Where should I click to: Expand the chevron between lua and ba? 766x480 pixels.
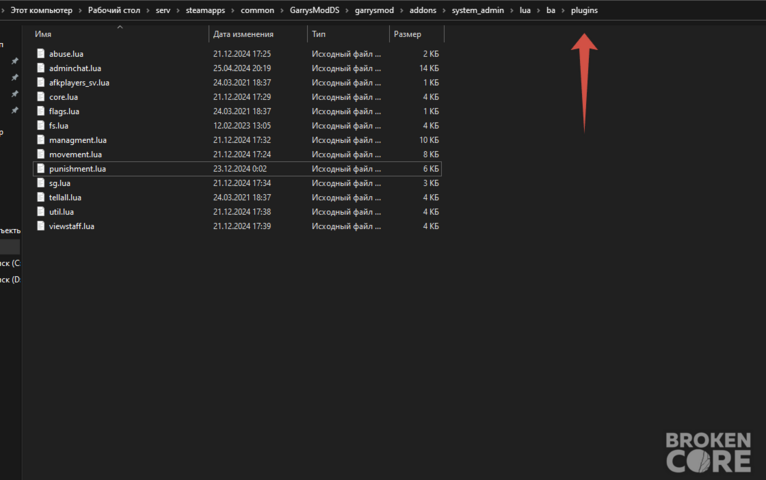point(539,10)
